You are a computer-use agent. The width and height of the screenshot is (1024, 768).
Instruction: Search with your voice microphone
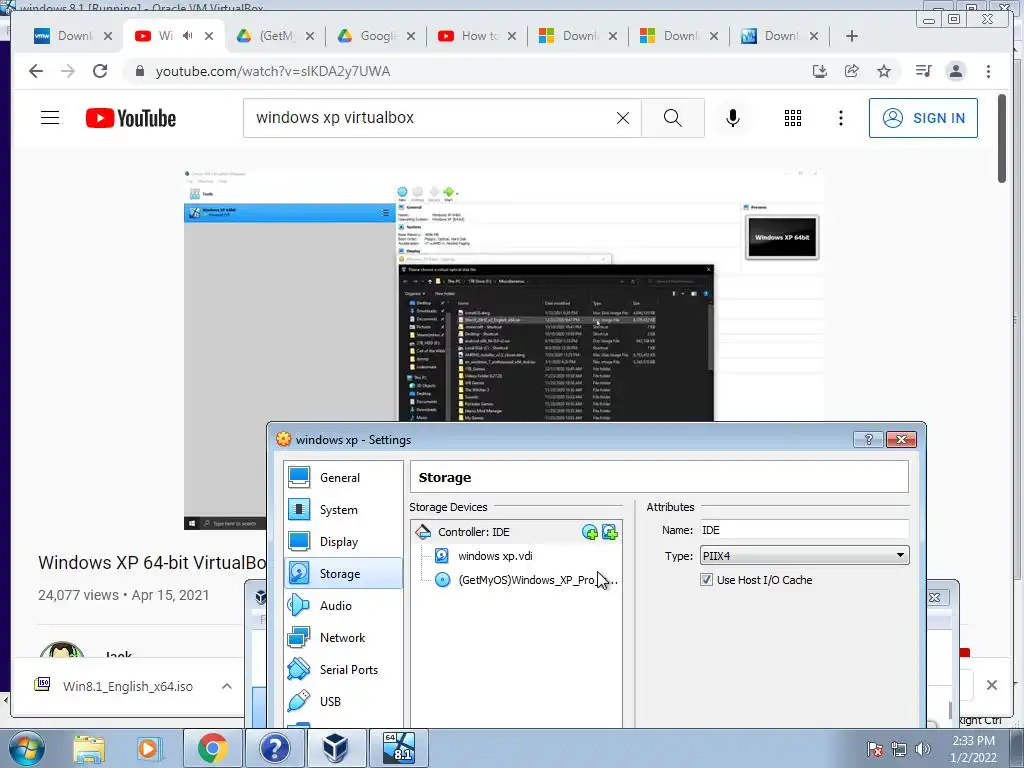click(733, 118)
